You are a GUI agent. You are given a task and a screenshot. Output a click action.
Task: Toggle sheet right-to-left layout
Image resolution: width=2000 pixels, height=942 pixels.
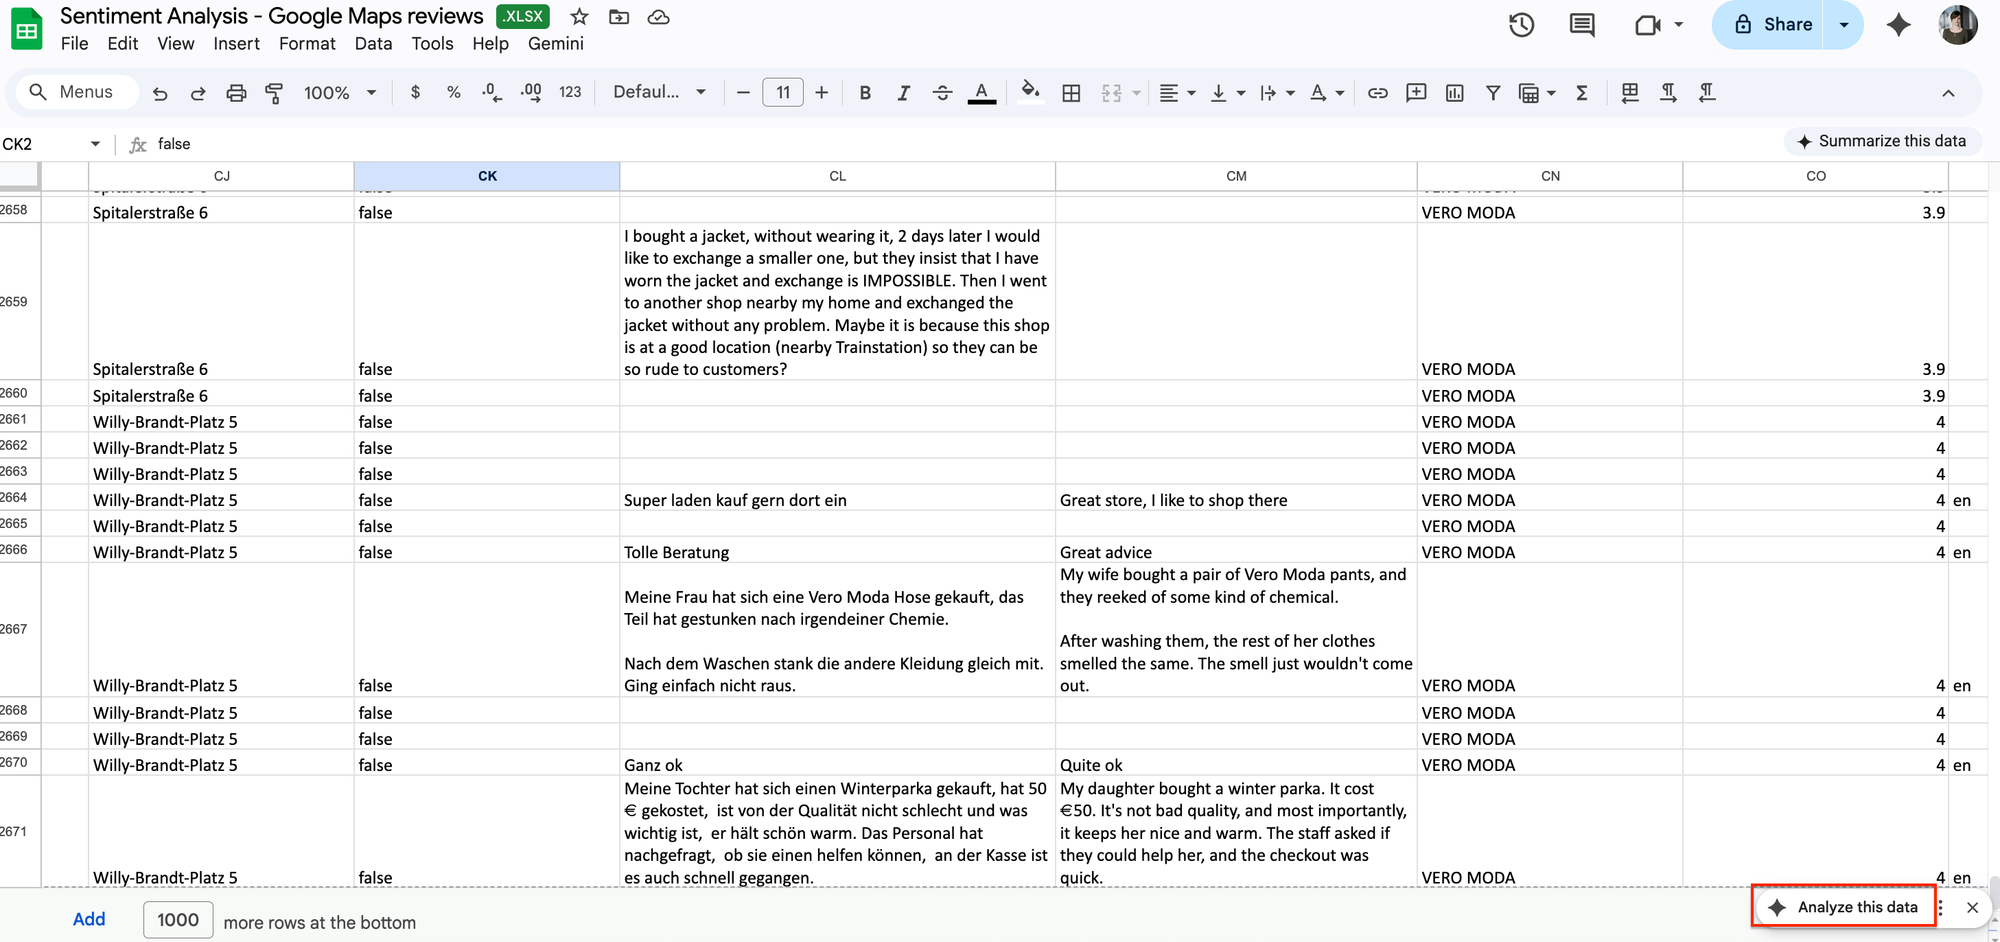click(x=1630, y=93)
